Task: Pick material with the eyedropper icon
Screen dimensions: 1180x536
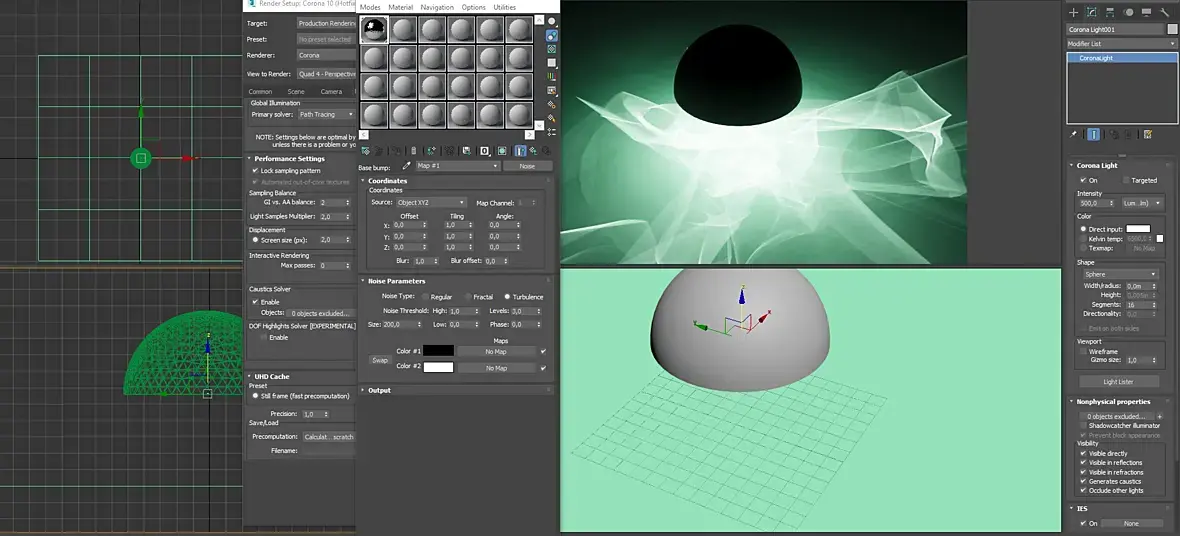Action: coord(407,166)
